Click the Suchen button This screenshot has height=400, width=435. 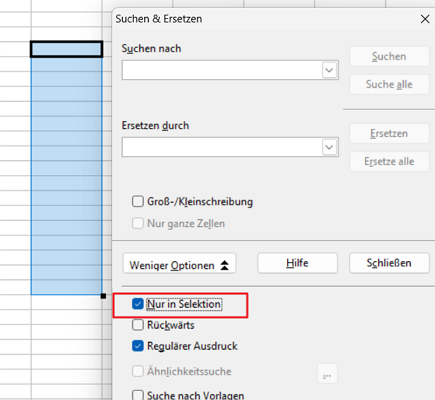pyautogui.click(x=389, y=57)
